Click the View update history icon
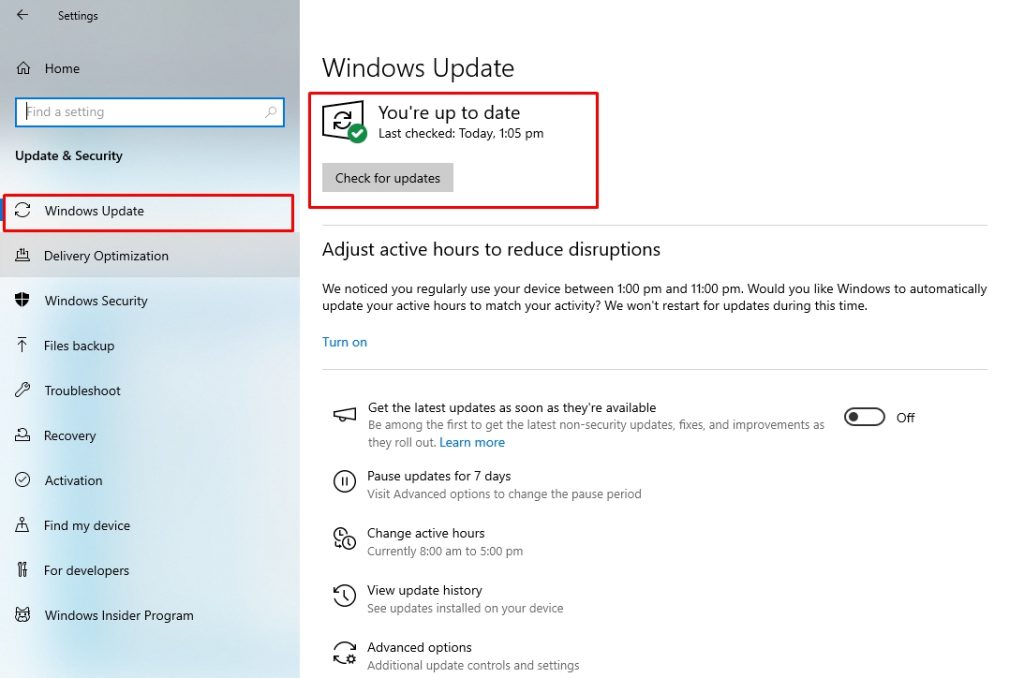Image resolution: width=1024 pixels, height=678 pixels. click(x=344, y=596)
